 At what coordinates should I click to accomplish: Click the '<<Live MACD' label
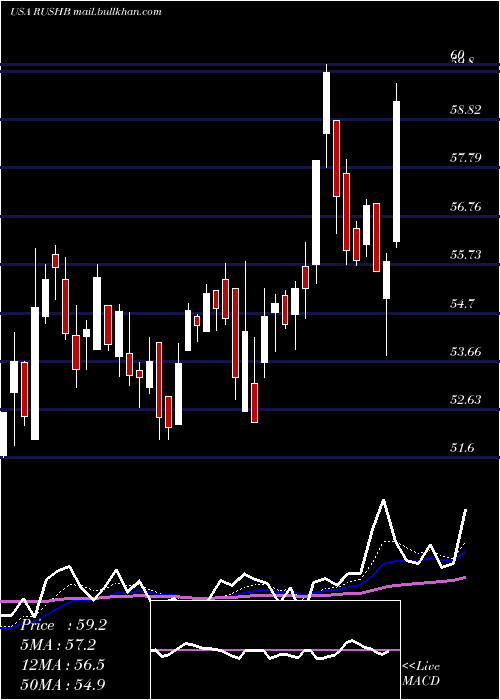421,673
